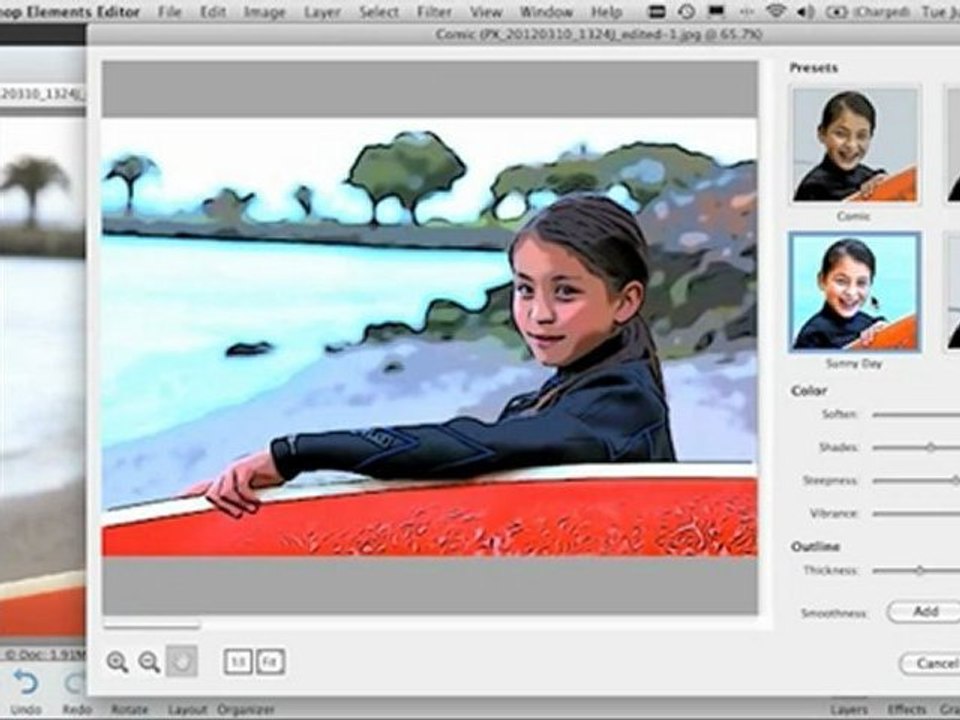960x720 pixels.
Task: Open the volume menu bar icon
Action: (x=806, y=11)
